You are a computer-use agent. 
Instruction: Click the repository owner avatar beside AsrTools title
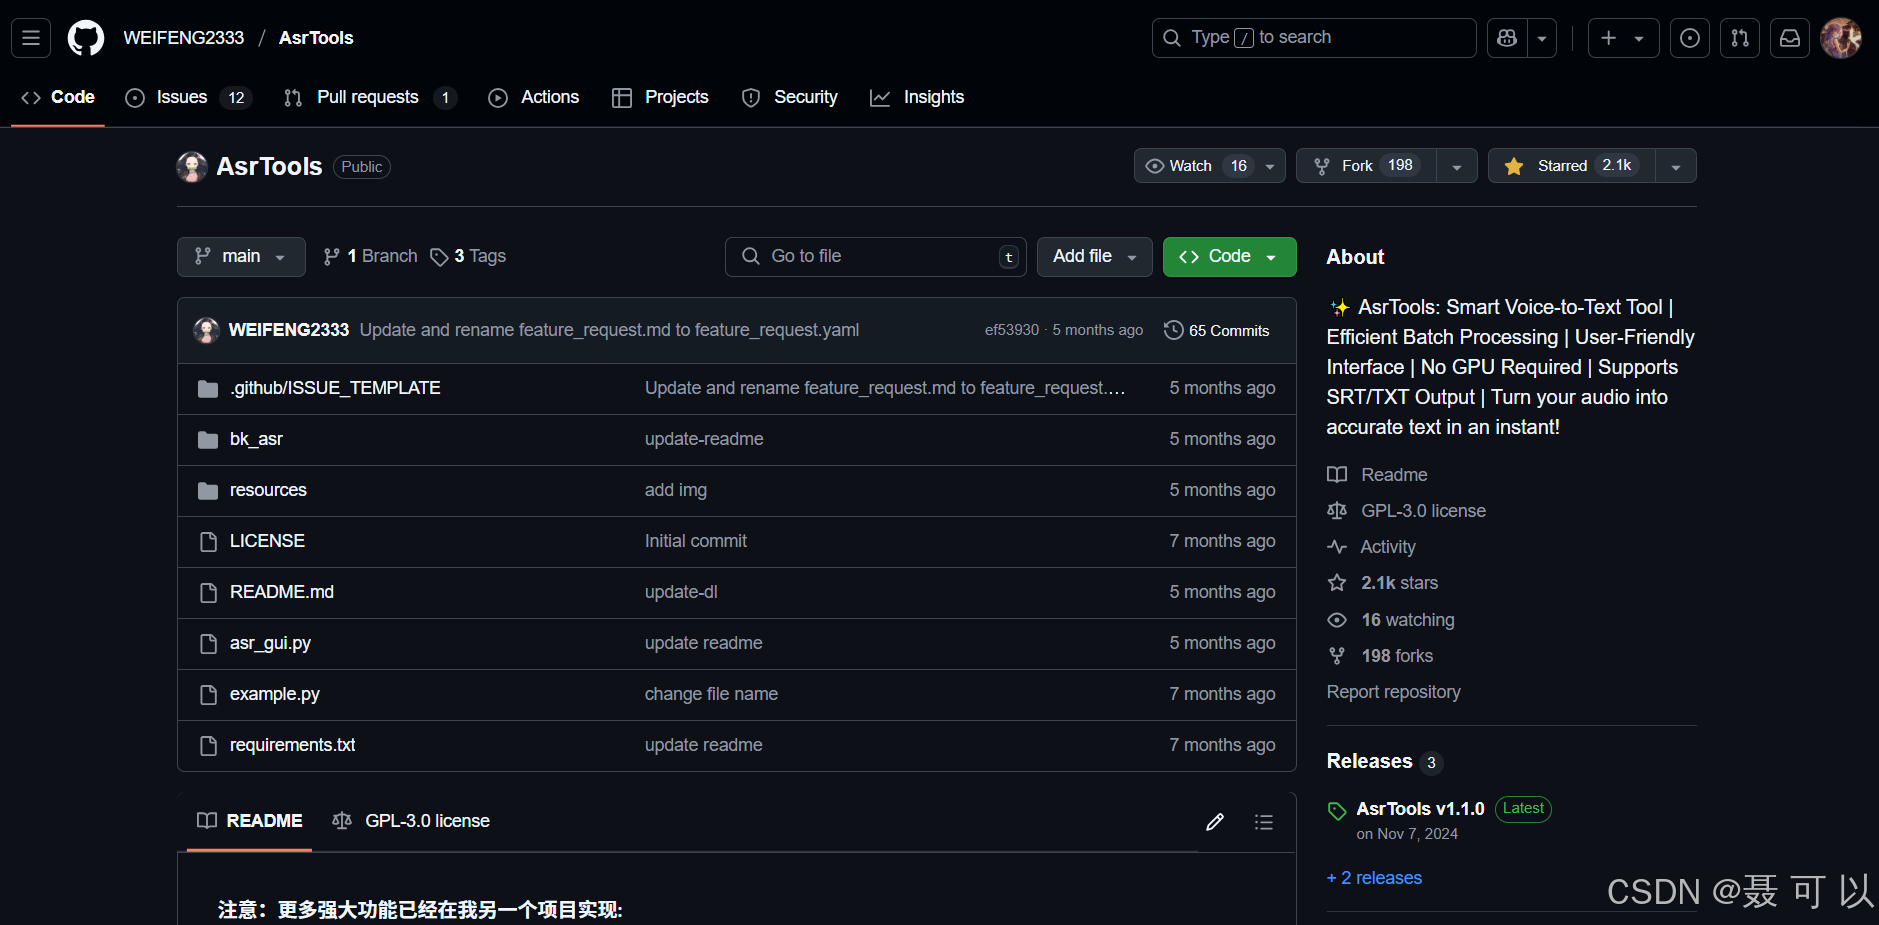pos(192,167)
